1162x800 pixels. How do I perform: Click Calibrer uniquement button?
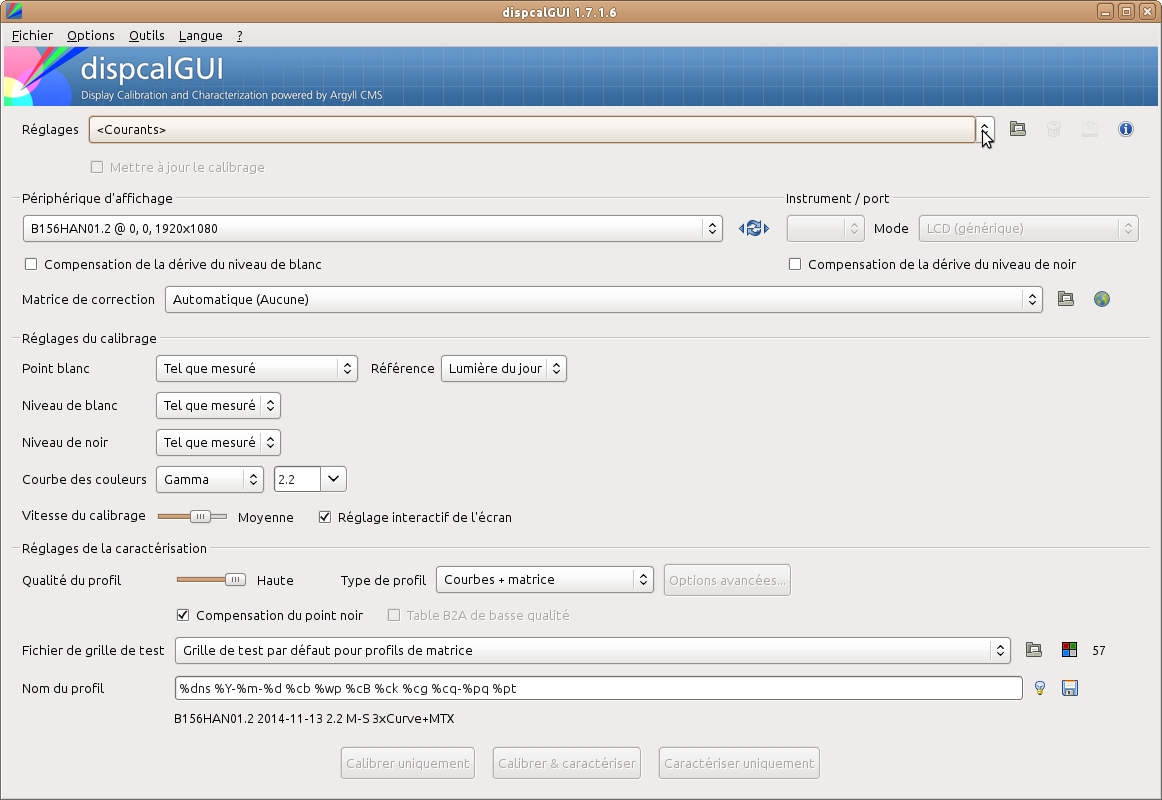pyautogui.click(x=408, y=763)
